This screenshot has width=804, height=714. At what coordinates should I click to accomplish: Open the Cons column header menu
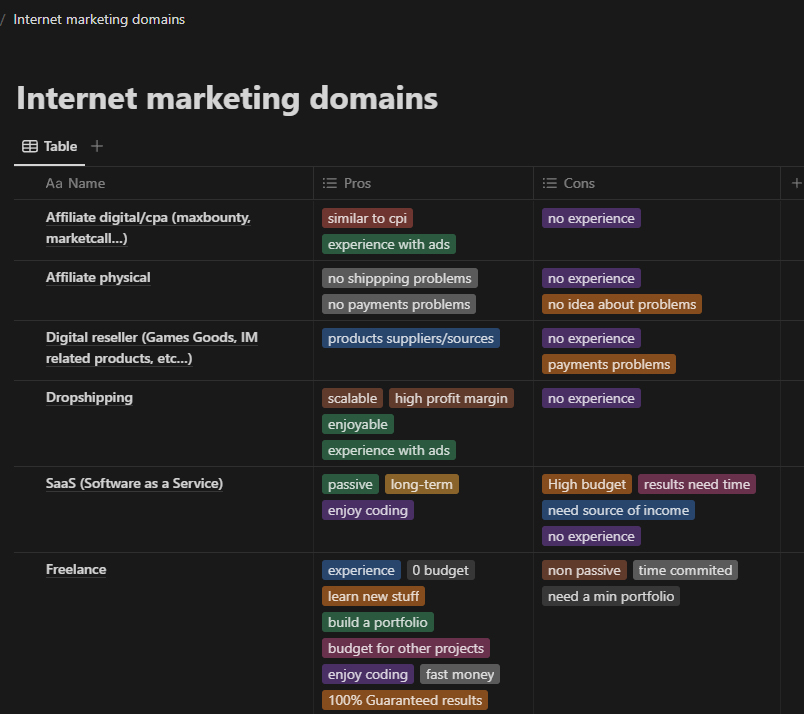pos(579,183)
